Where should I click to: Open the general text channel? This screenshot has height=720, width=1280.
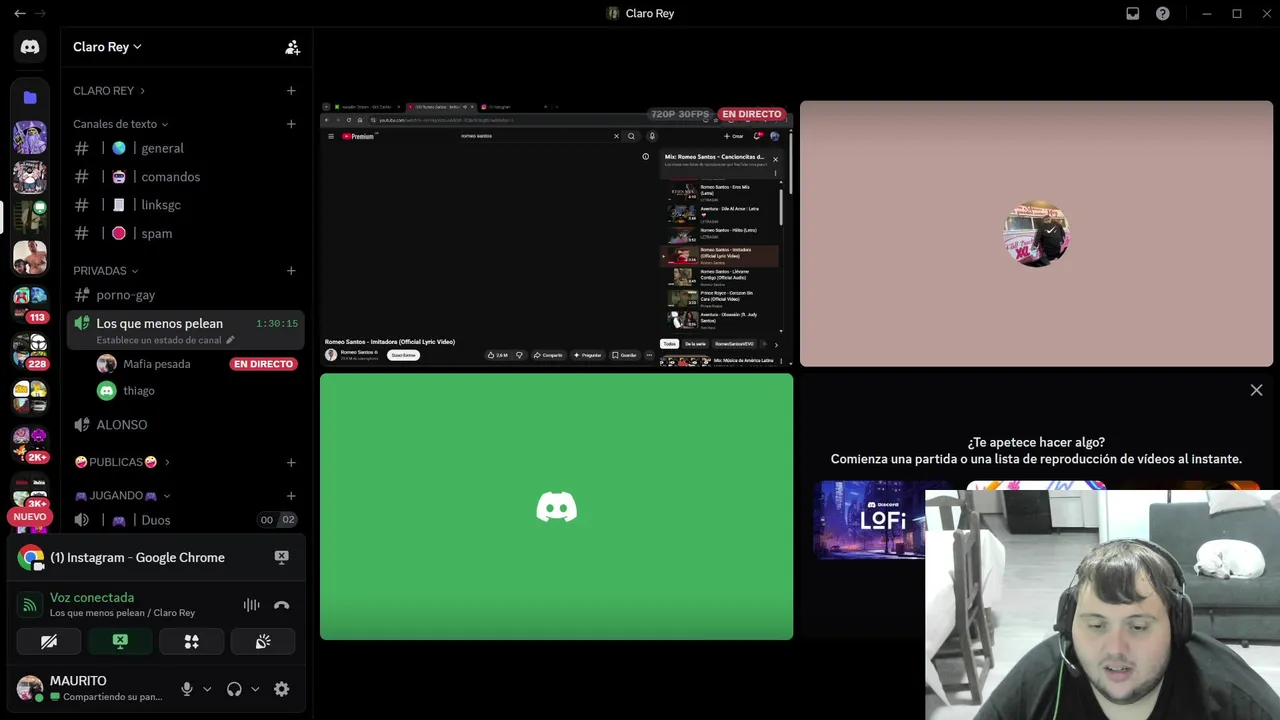pyautogui.click(x=186, y=148)
